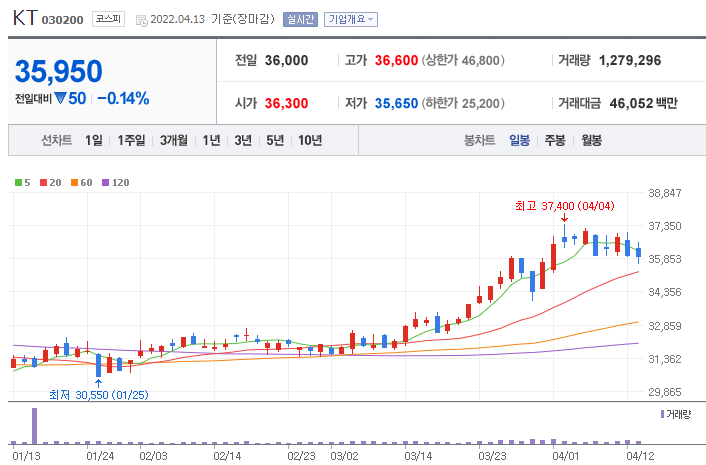
Task: Click the -0.14% change rate
Action: click(123, 99)
